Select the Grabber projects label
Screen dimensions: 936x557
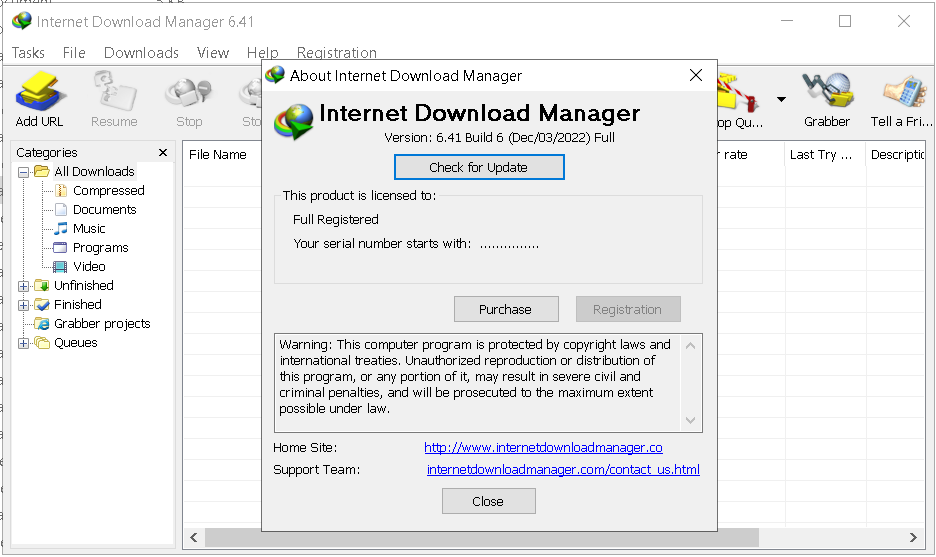click(102, 324)
